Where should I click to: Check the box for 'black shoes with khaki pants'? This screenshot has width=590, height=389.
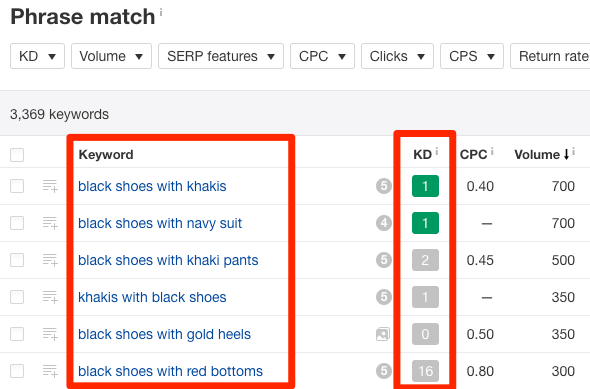tap(17, 260)
